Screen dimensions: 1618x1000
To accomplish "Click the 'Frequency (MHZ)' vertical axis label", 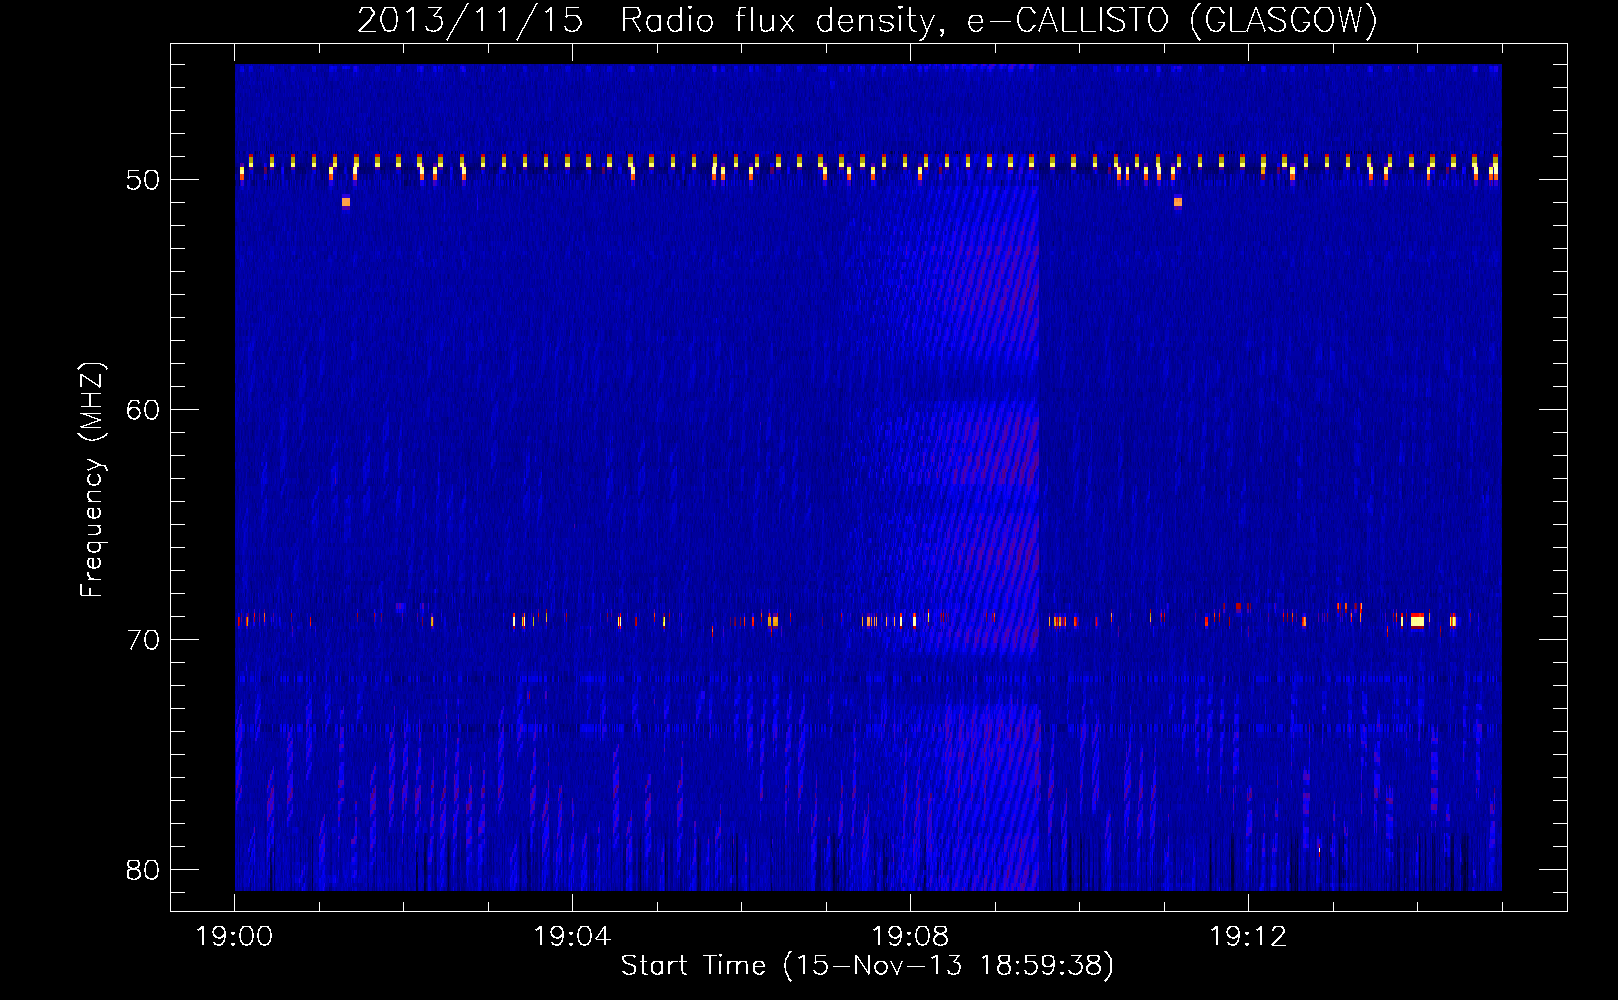I will tap(91, 480).
